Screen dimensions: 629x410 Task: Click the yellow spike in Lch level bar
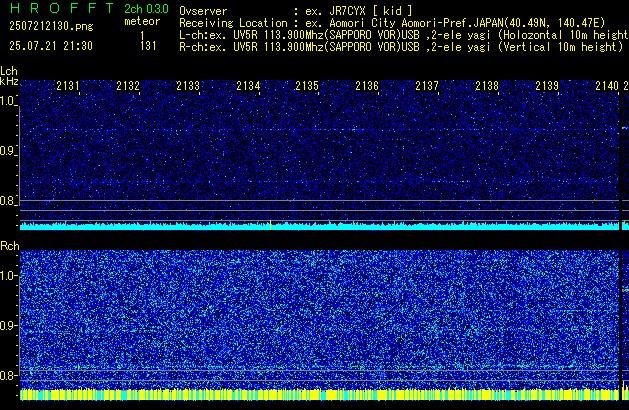(x=270, y=225)
